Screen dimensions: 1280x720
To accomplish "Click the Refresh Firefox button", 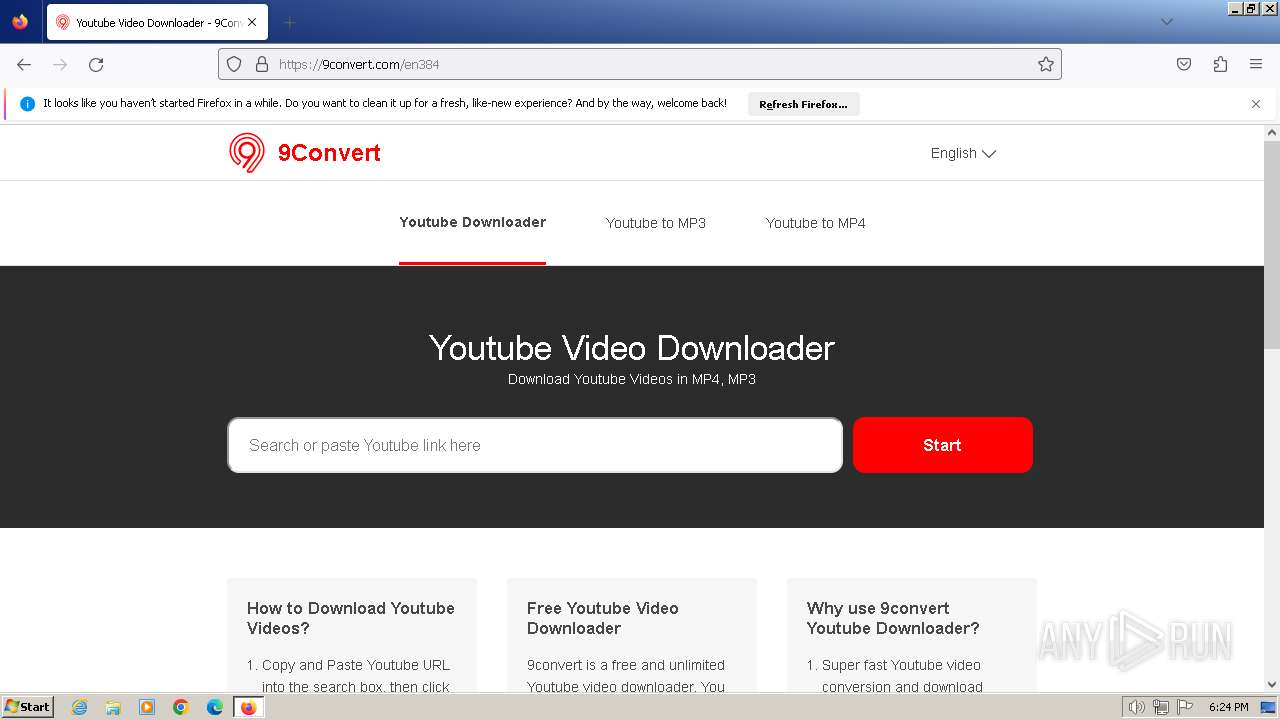I will [803, 104].
